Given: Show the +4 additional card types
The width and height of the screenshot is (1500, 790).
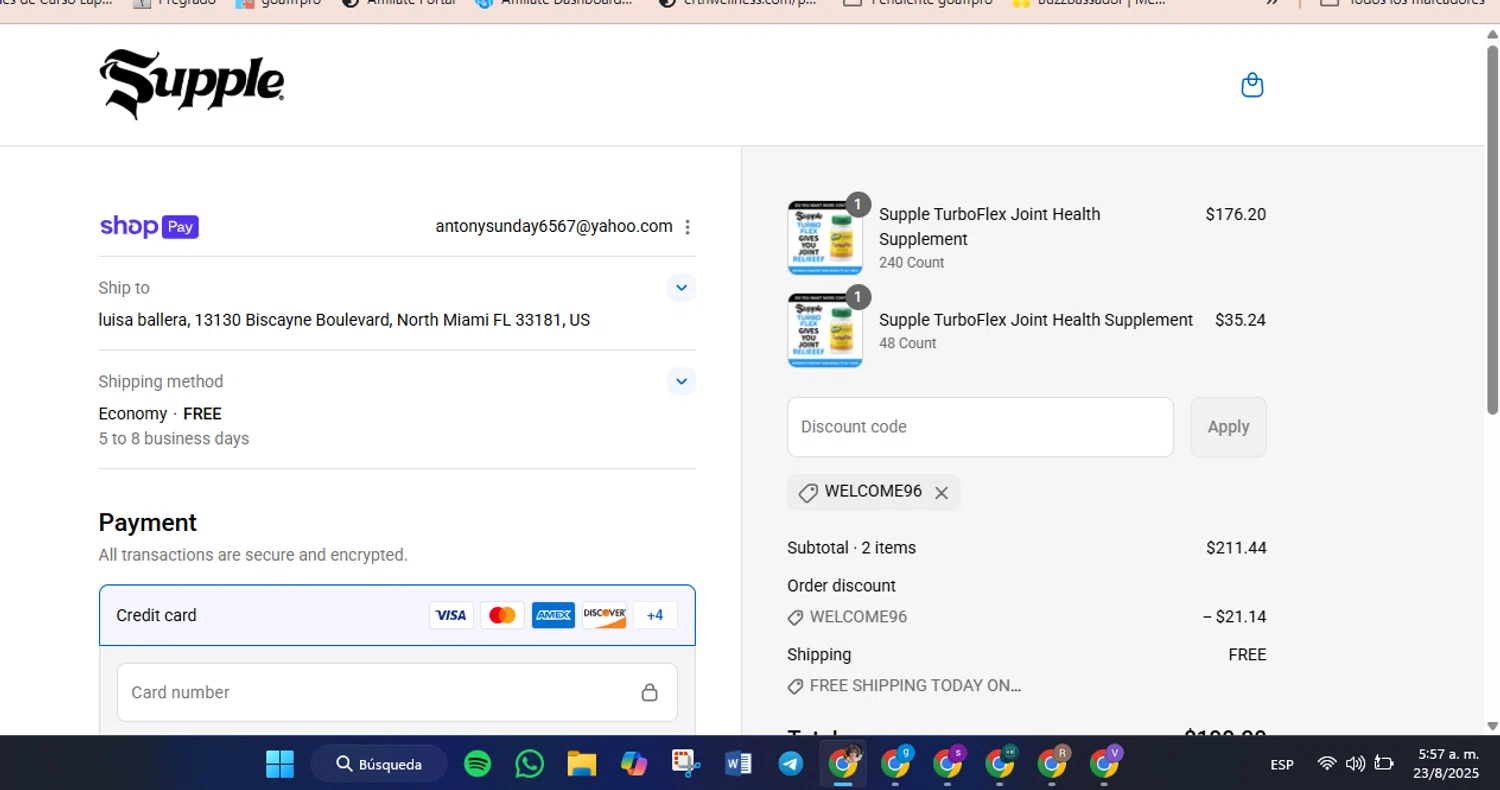Looking at the screenshot, I should [655, 615].
